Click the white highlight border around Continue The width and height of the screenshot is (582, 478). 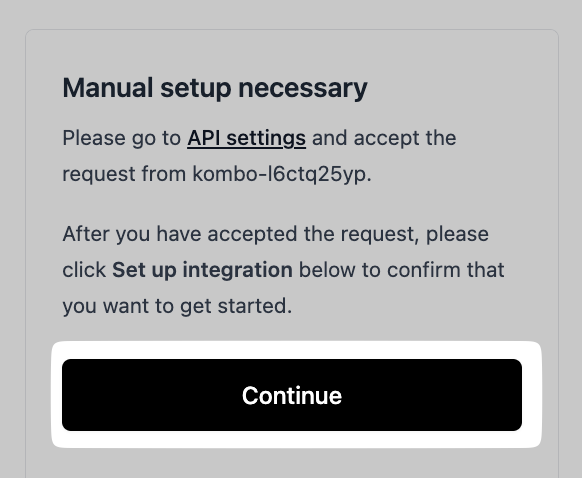click(296, 350)
